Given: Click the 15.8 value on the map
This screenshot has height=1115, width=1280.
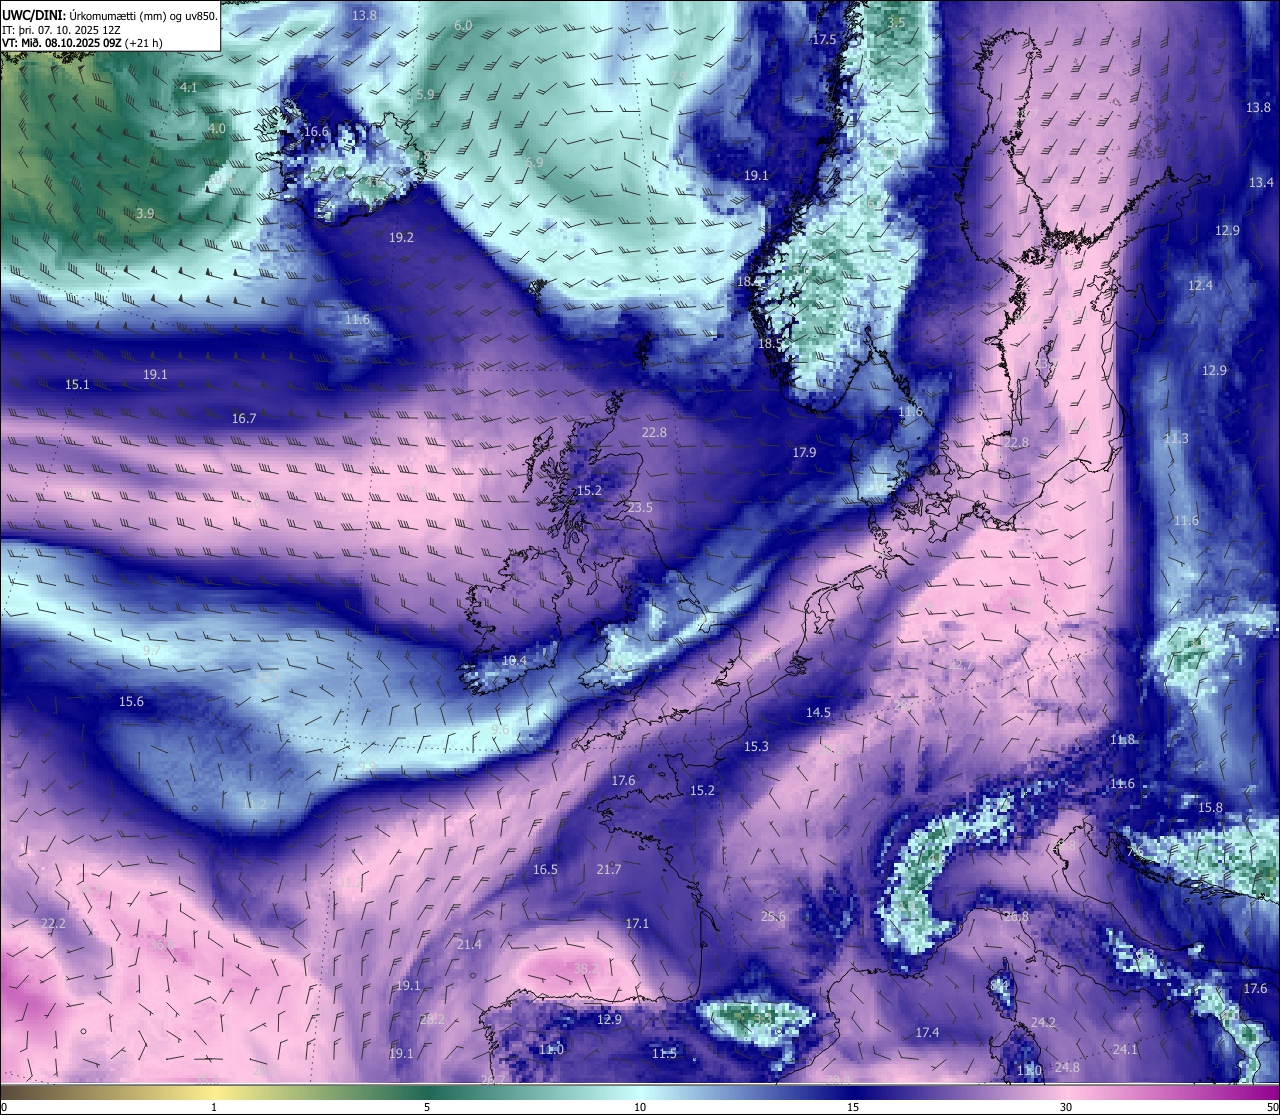Looking at the screenshot, I should pos(1210,807).
